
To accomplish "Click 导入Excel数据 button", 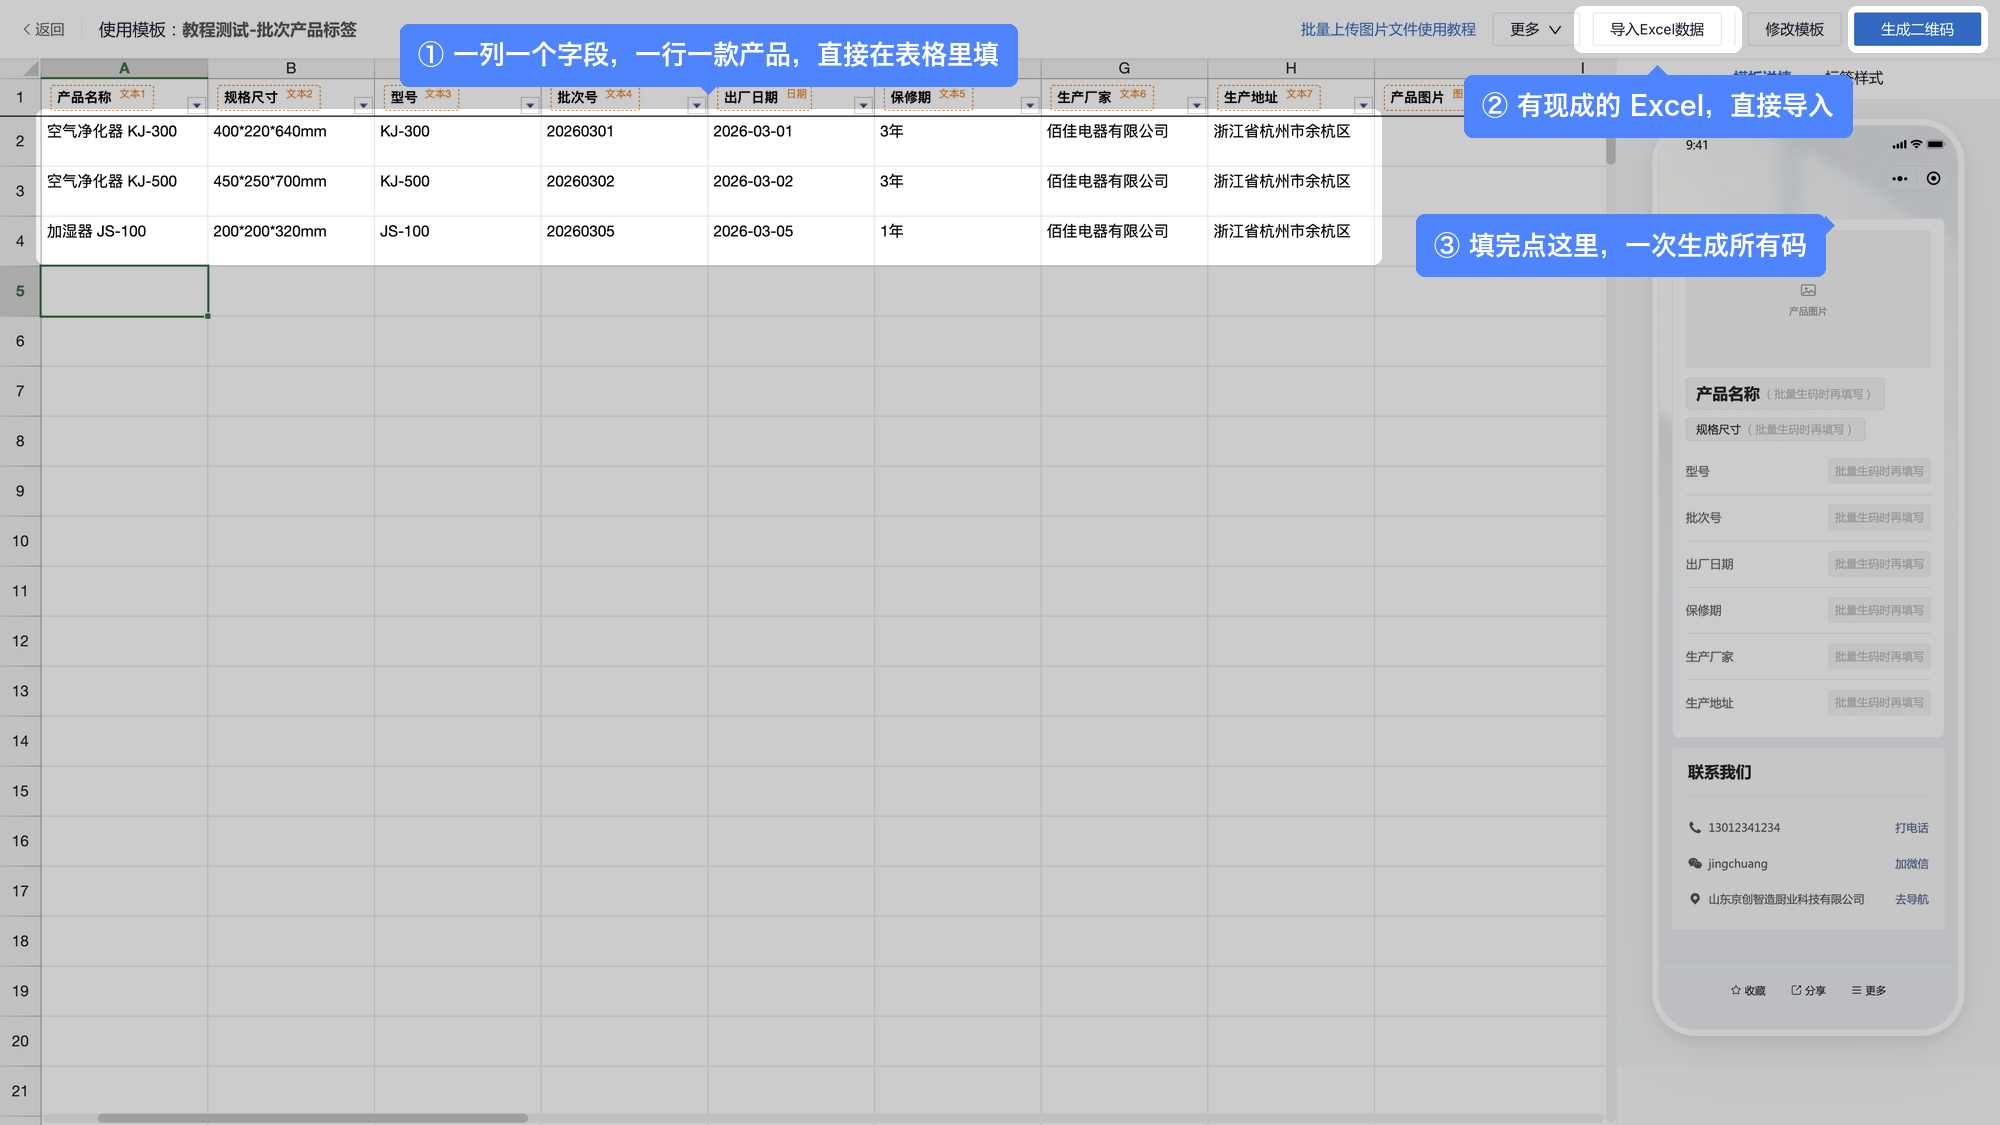I will tap(1657, 29).
